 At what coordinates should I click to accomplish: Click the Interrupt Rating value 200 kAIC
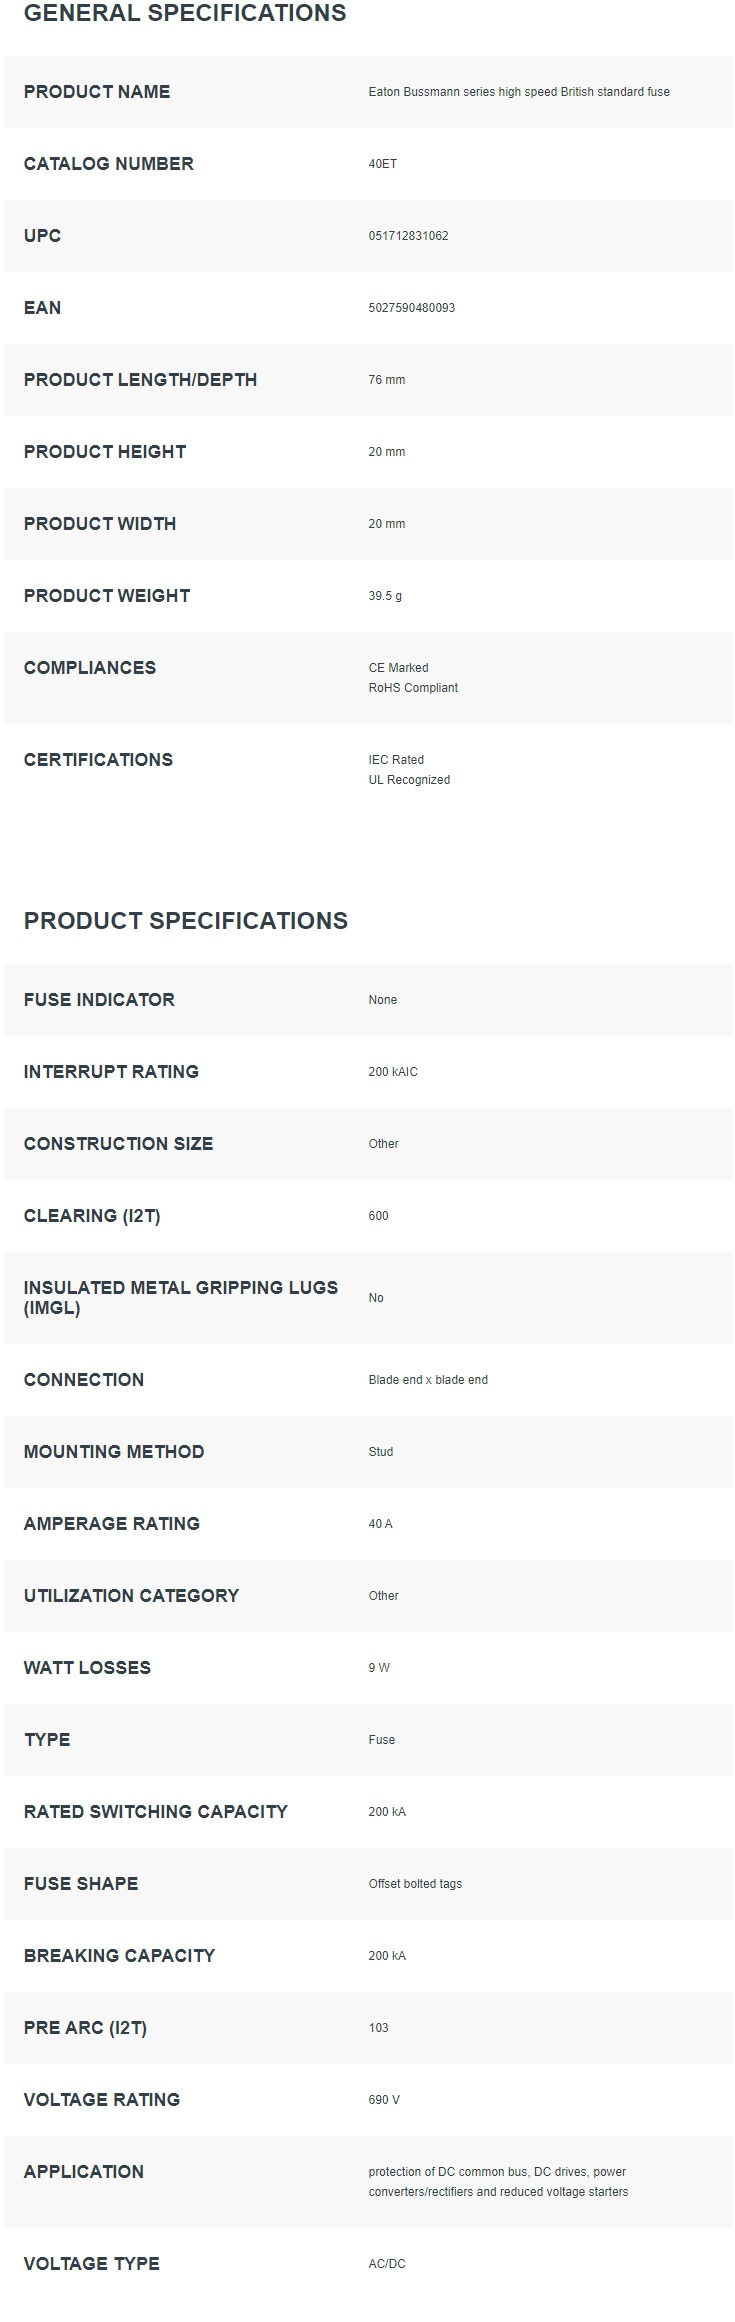tap(393, 1072)
